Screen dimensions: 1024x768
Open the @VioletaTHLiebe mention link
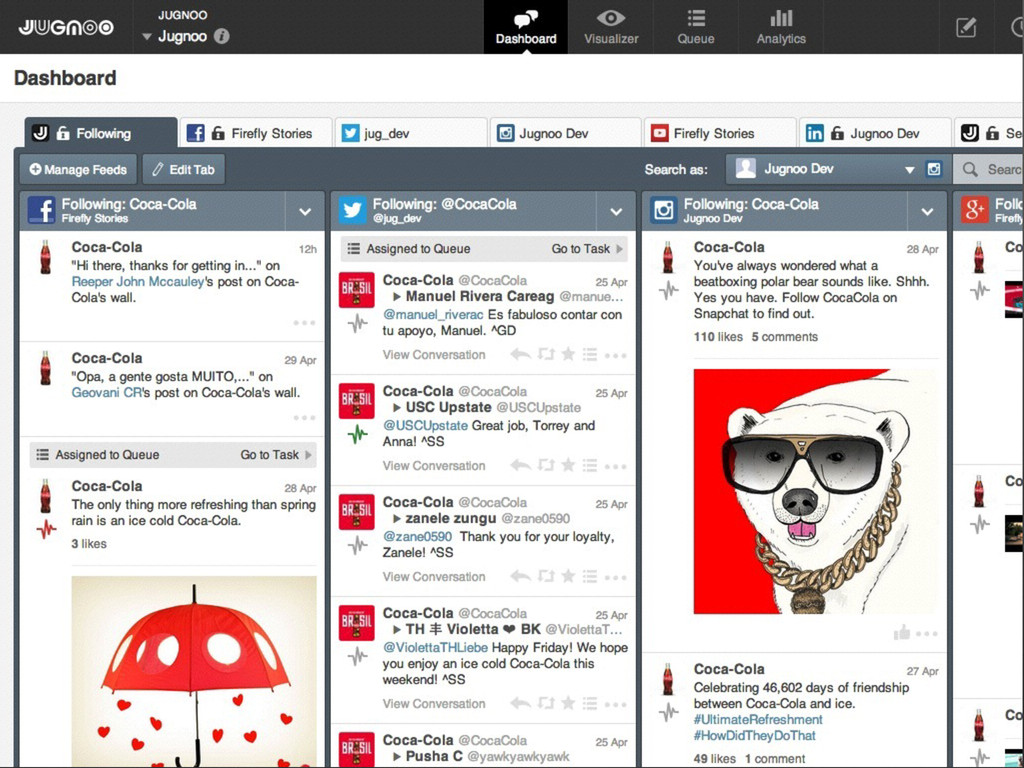(435, 648)
